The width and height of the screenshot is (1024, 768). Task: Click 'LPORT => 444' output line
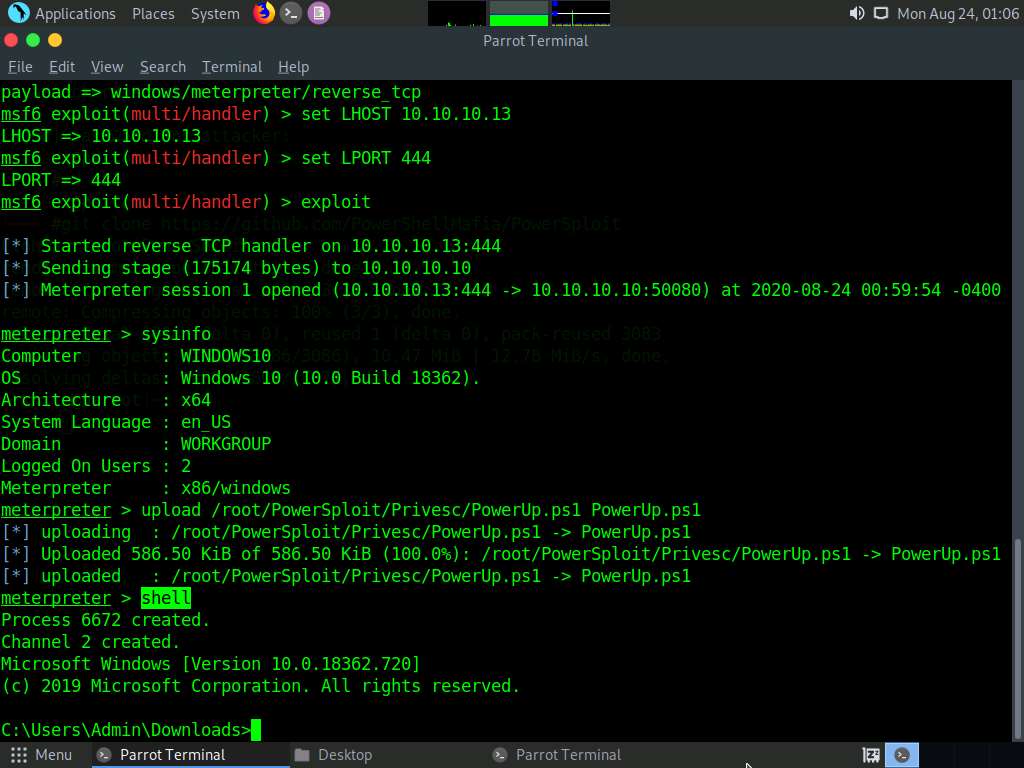pos(61,180)
